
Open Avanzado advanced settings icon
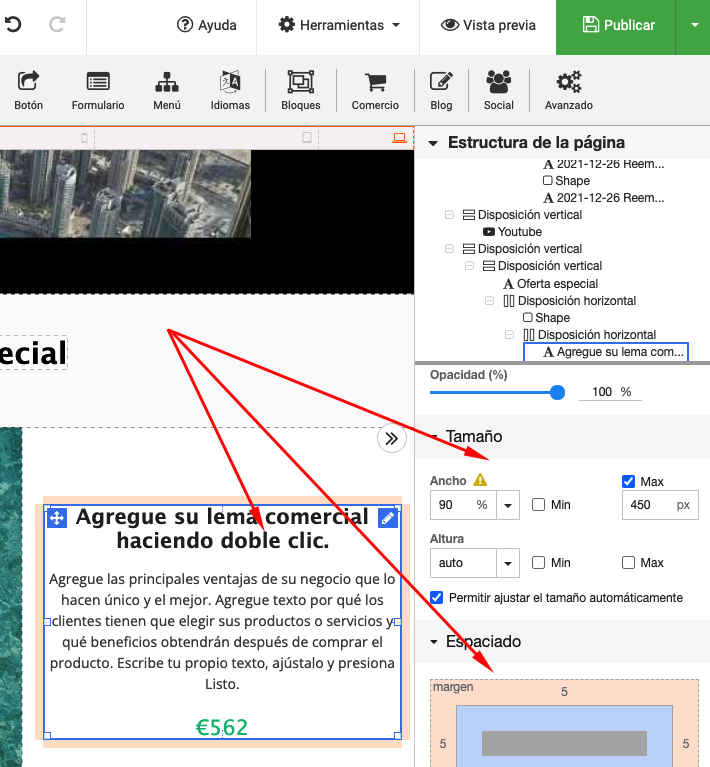click(568, 90)
